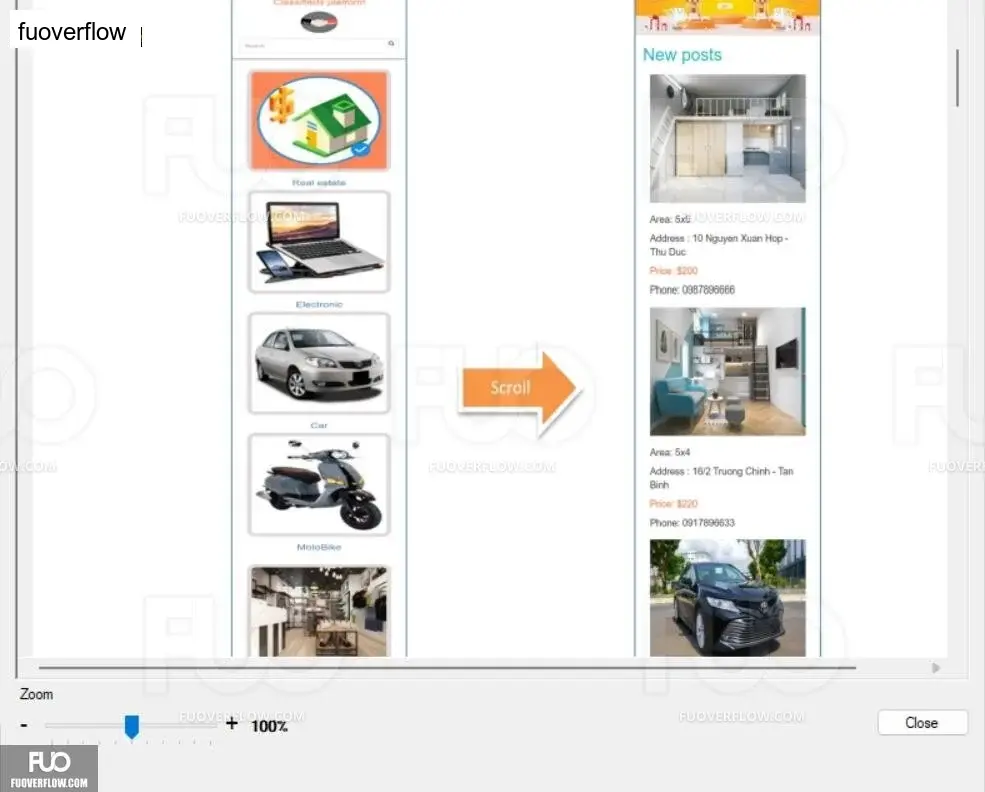The width and height of the screenshot is (985, 792).
Task: Click the zoom plus button
Action: pyautogui.click(x=232, y=724)
